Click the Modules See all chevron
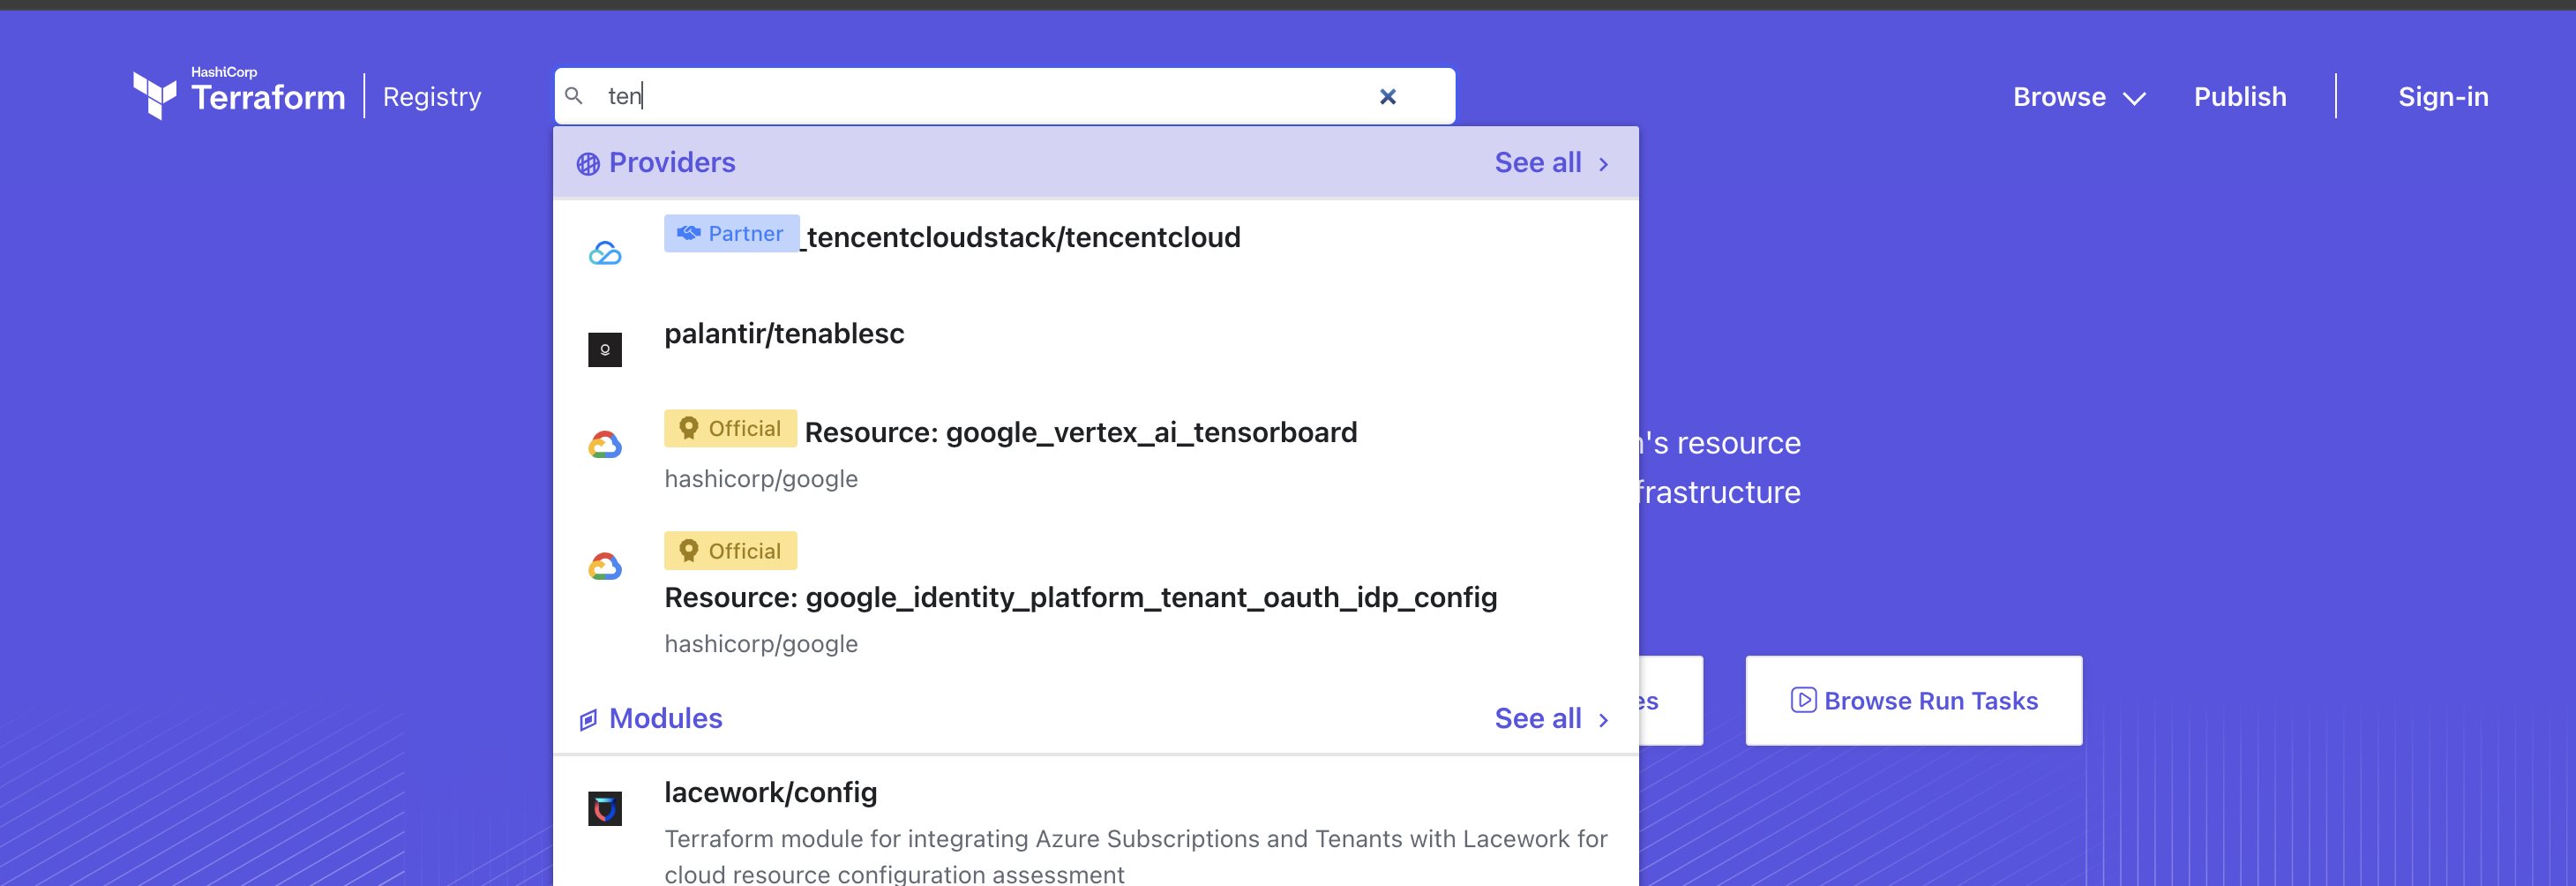The image size is (2576, 886). click(1603, 720)
